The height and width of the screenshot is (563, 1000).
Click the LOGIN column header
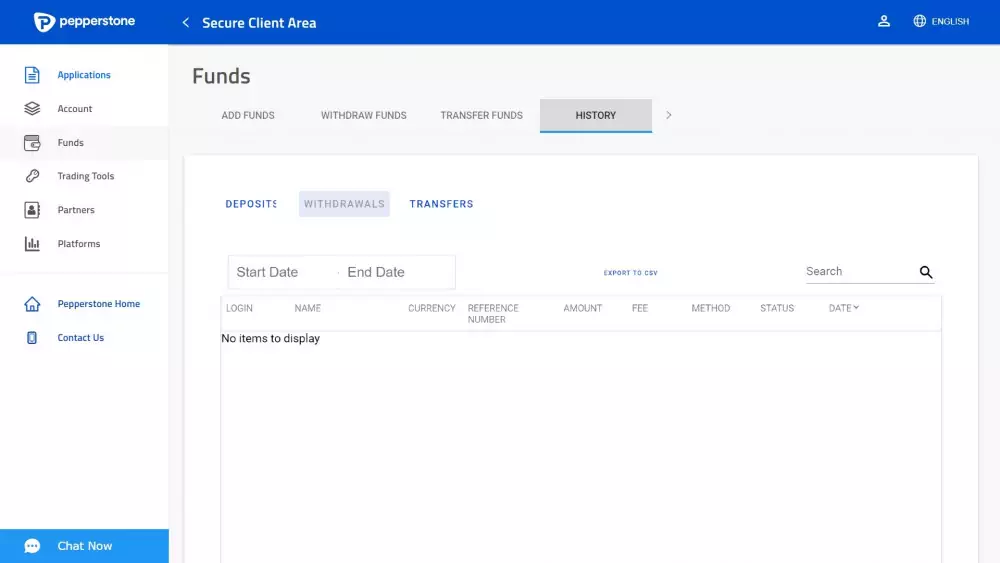[239, 308]
